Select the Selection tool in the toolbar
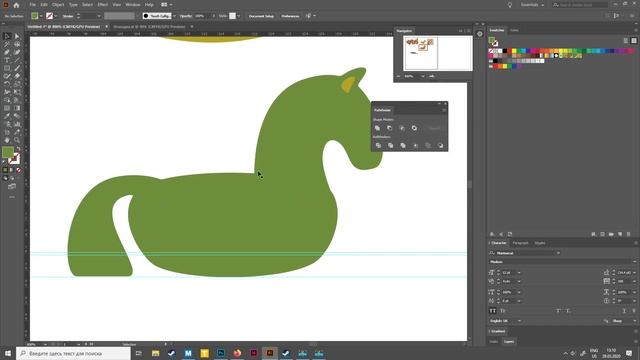 pos(7,36)
